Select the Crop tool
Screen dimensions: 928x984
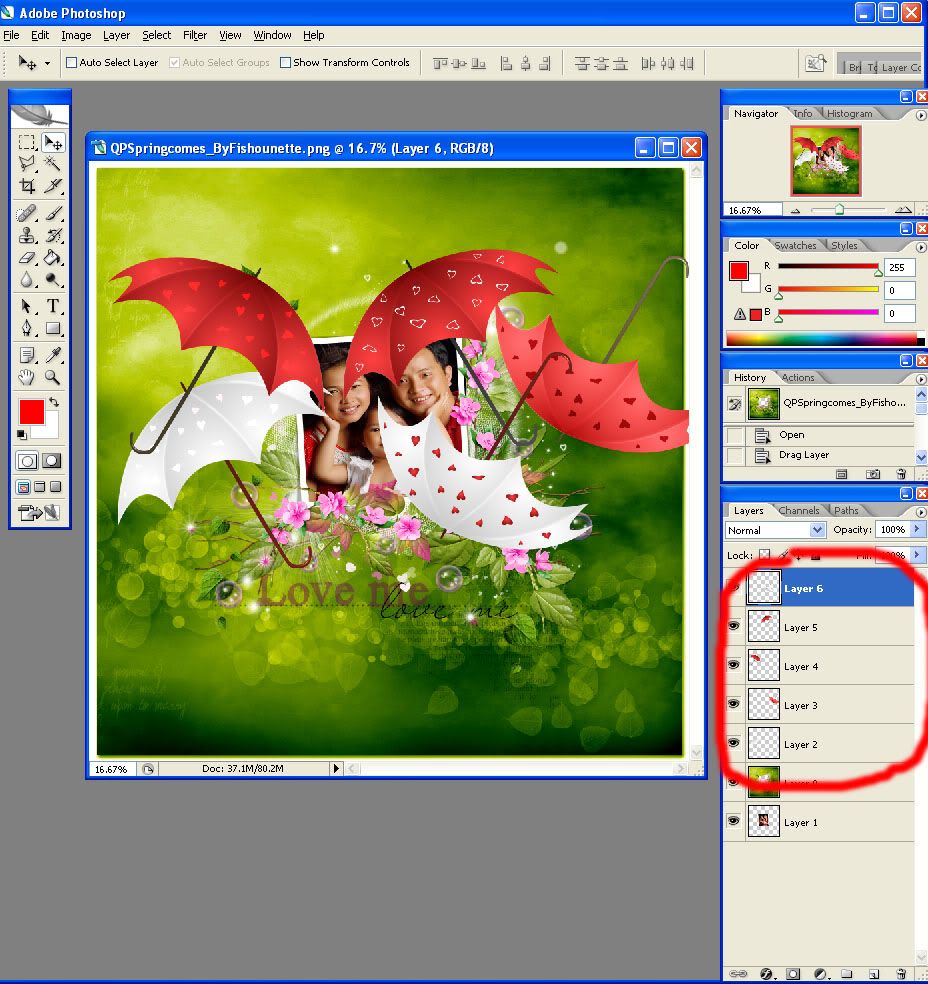28,186
